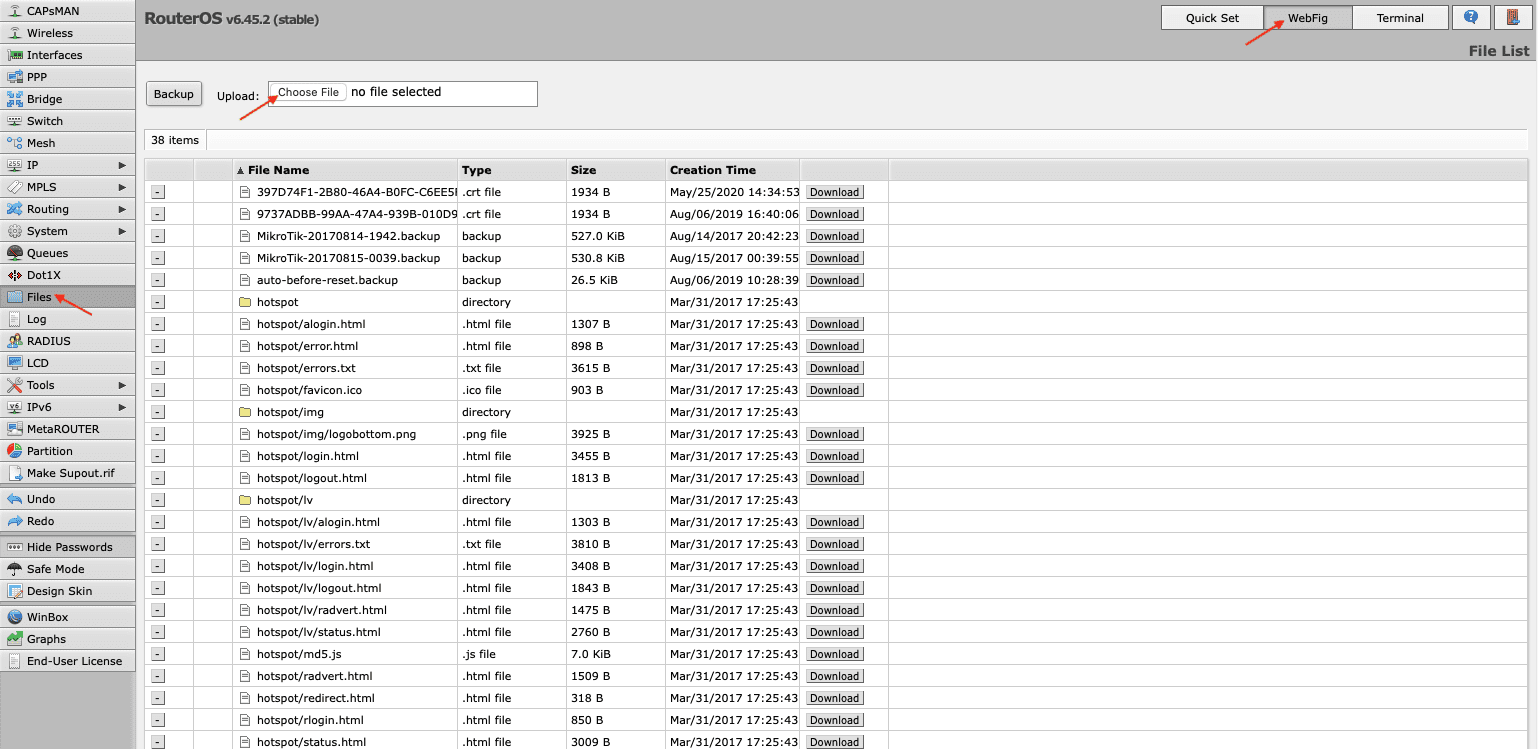Open the Wireless section icon

coord(15,33)
